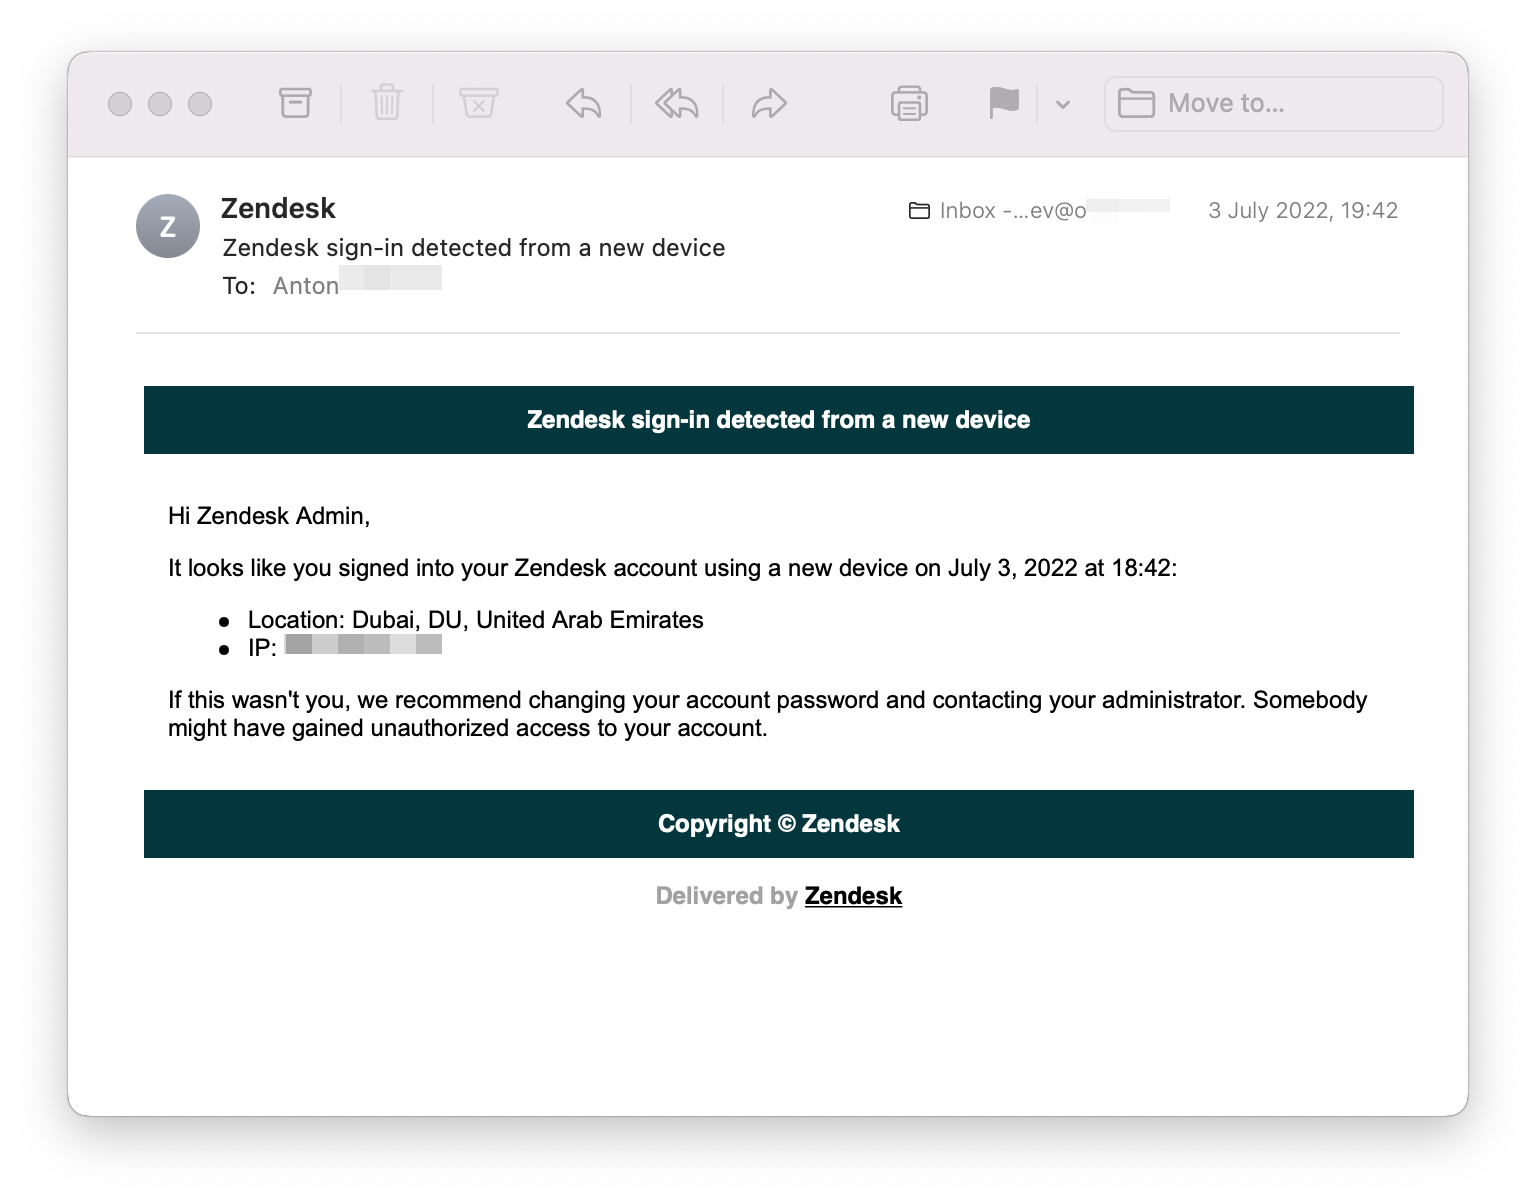Delete the email using trash icon
Screen dimensions: 1536x1200
(387, 103)
